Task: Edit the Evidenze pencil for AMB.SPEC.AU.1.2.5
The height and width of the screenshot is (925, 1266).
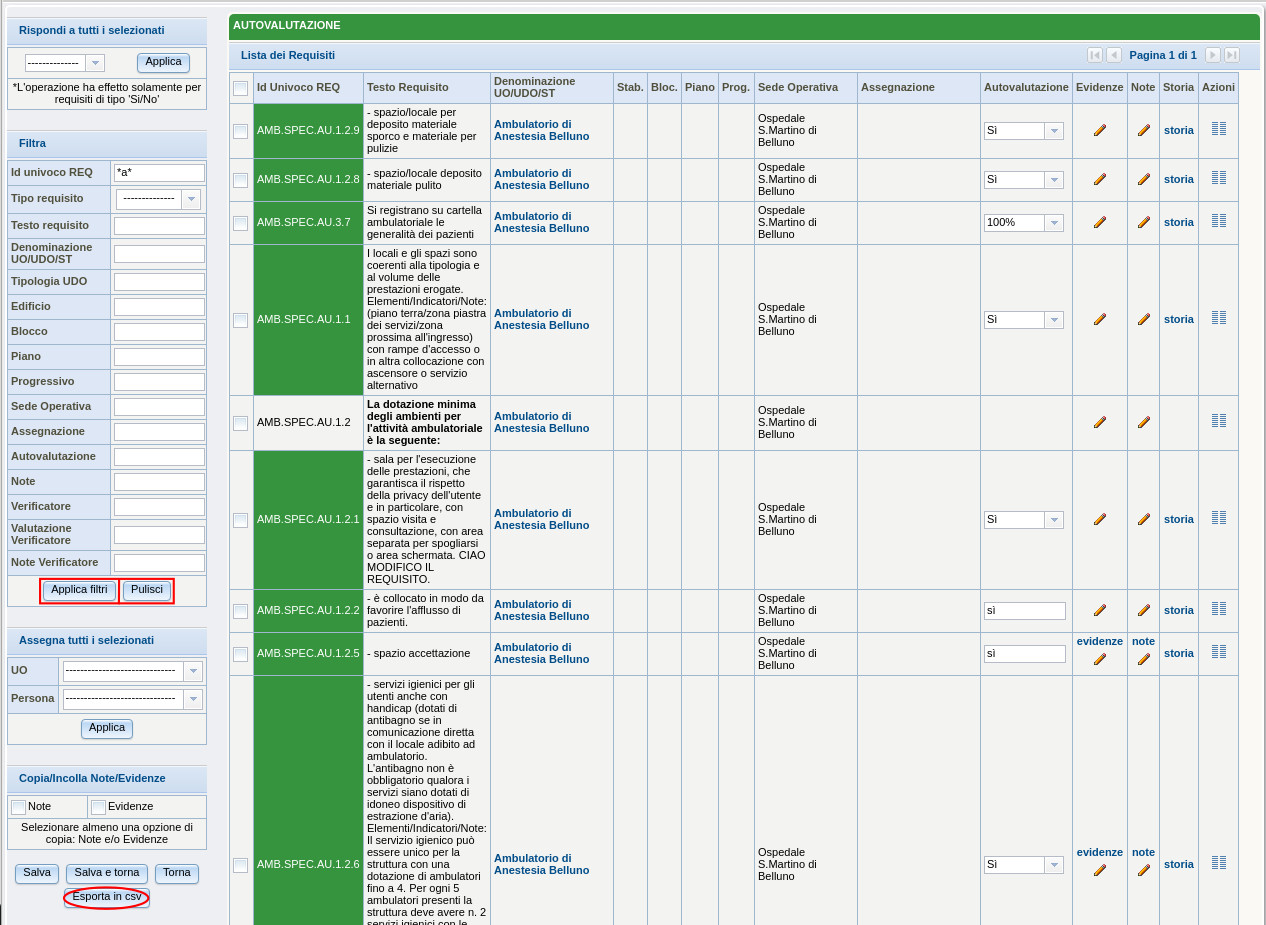Action: pyautogui.click(x=1099, y=659)
